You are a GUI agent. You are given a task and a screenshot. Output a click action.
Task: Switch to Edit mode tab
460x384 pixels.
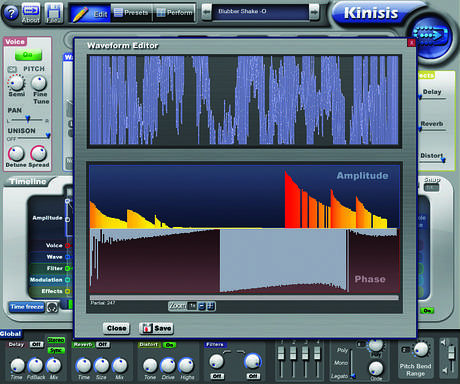click(90, 14)
